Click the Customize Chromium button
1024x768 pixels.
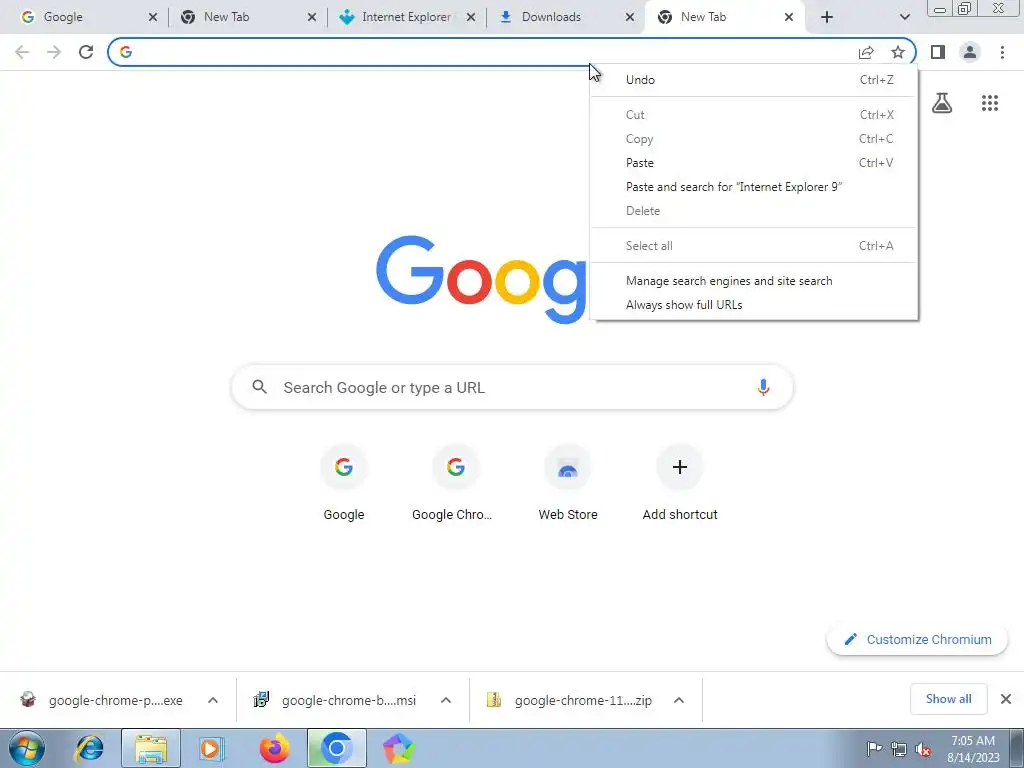tap(917, 639)
